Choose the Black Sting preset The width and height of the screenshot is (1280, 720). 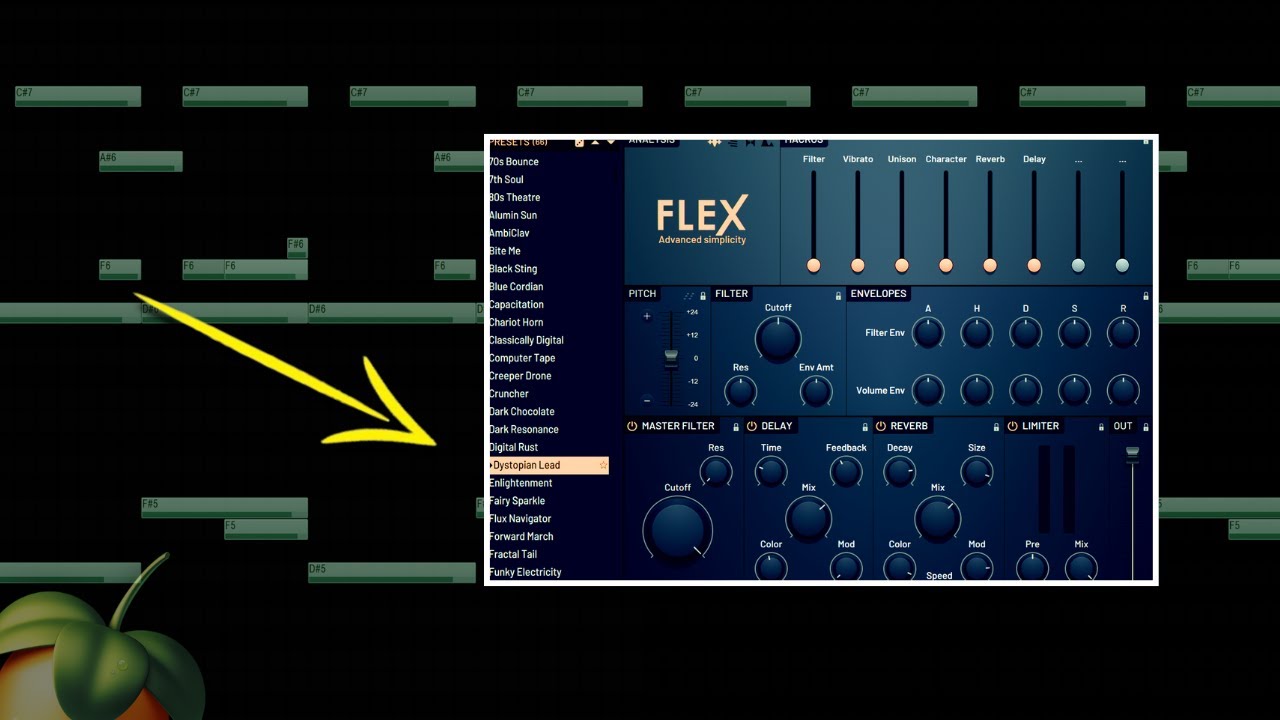click(513, 269)
